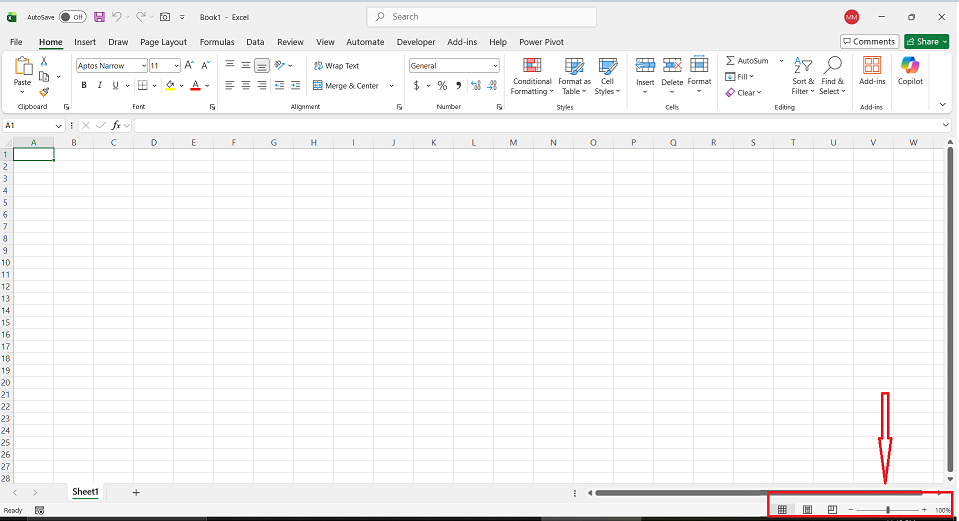This screenshot has height=521, width=959.
Task: Expand Merge & Center options arrow
Action: (391, 86)
